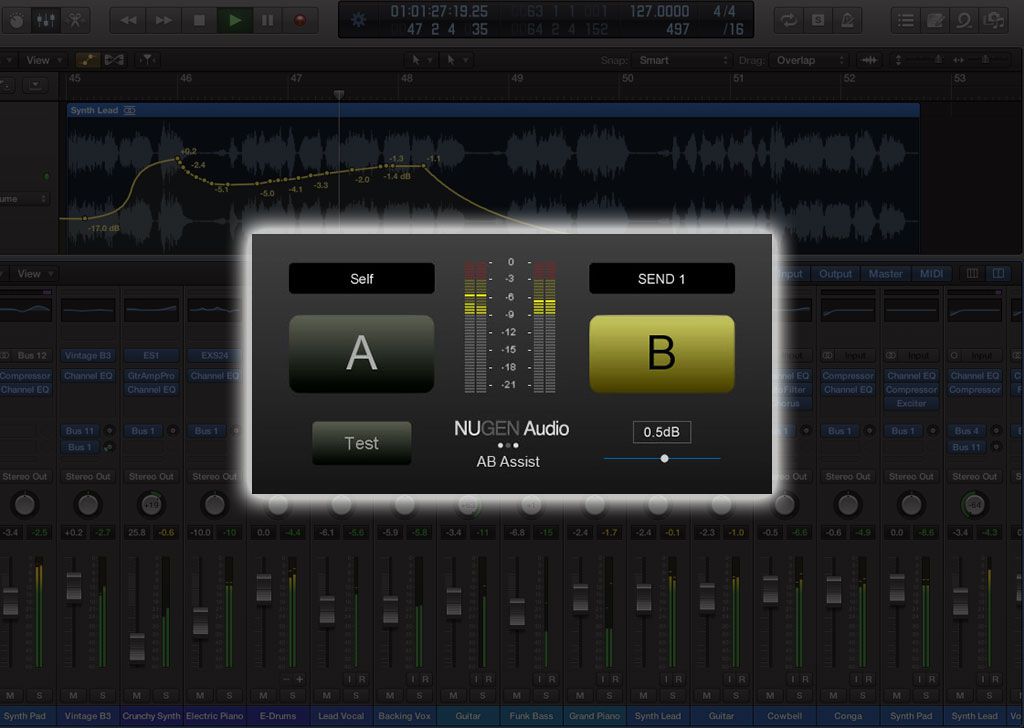
Task: Open the Self source selector
Action: (x=361, y=279)
